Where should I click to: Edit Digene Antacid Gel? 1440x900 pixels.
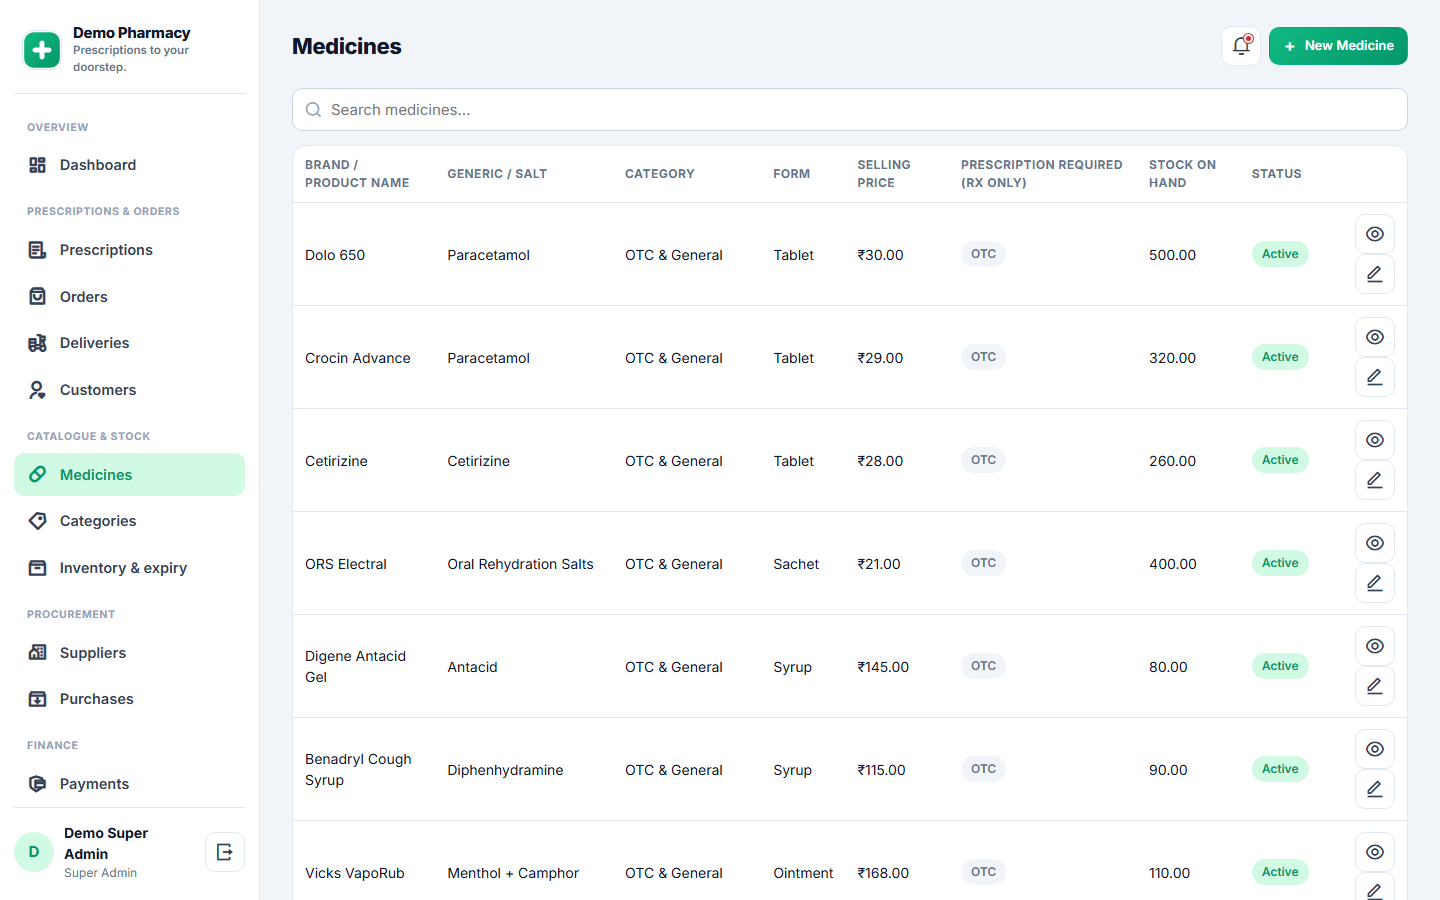click(x=1375, y=686)
